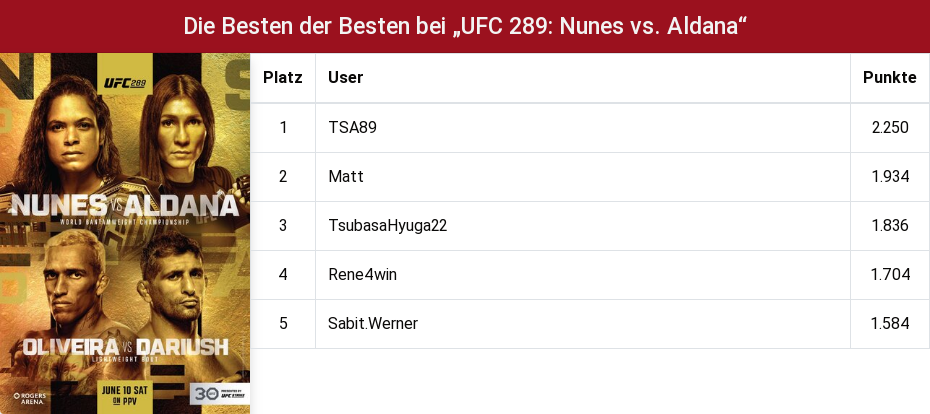
Task: Open user Matt's profile
Action: point(346,177)
